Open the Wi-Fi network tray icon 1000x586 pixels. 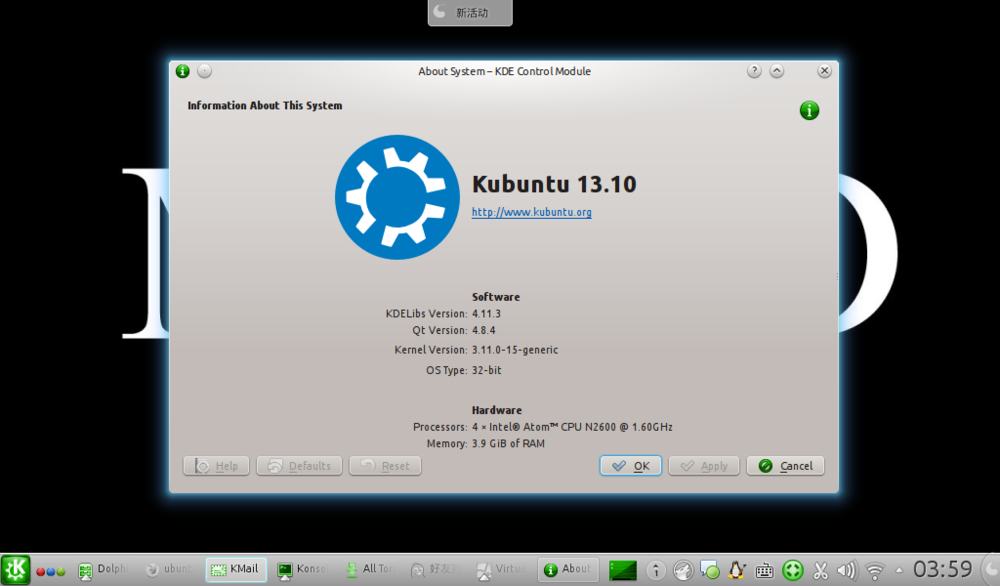coord(875,571)
